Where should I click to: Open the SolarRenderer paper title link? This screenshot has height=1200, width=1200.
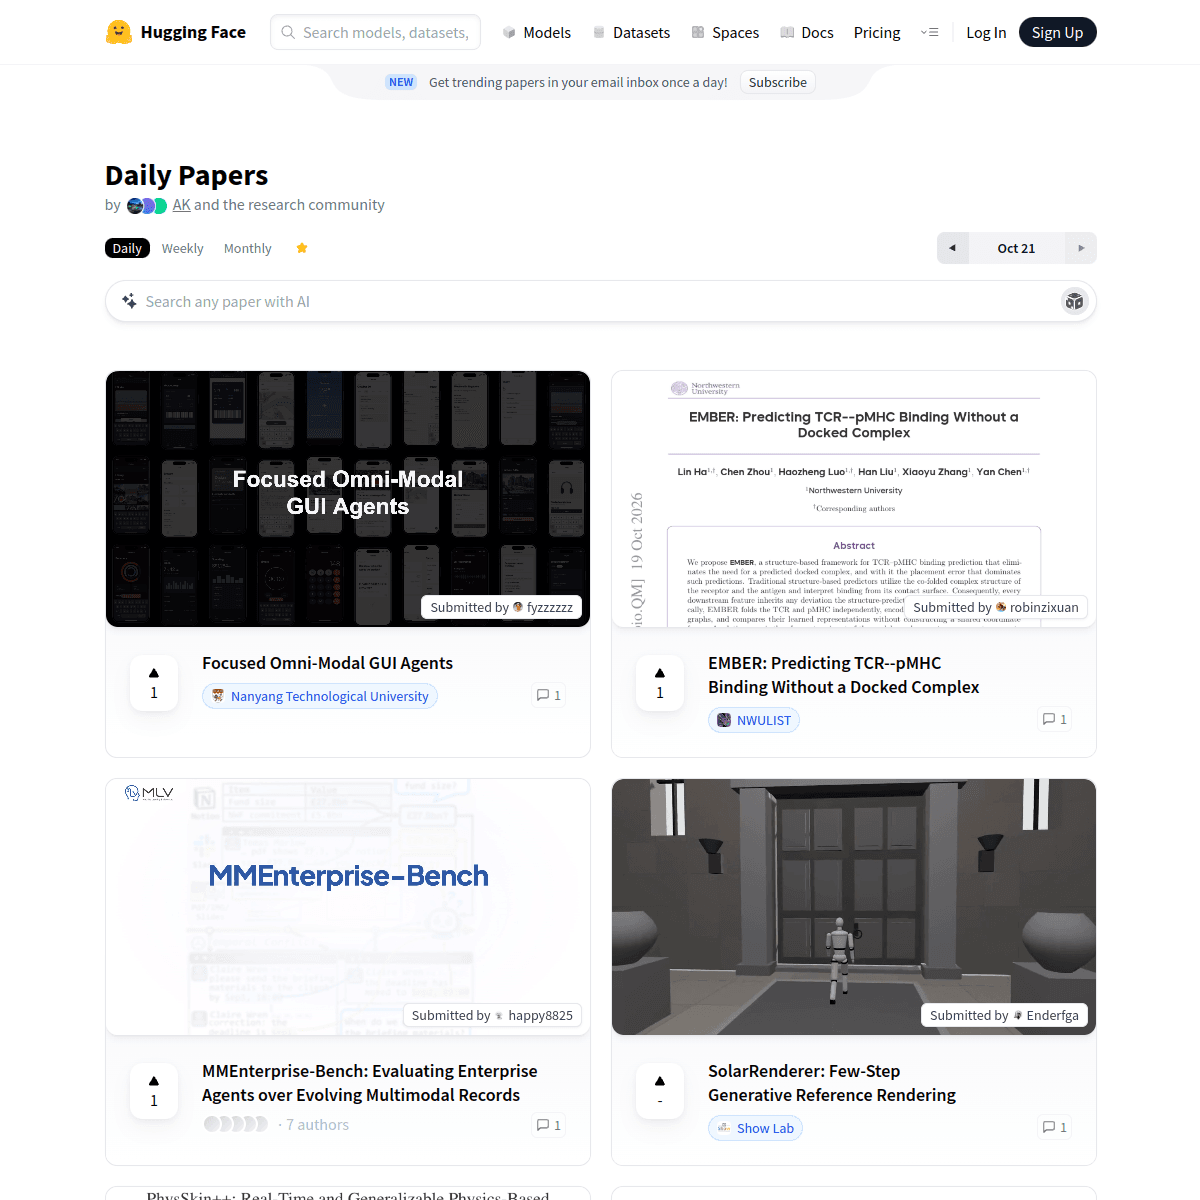tap(832, 1083)
